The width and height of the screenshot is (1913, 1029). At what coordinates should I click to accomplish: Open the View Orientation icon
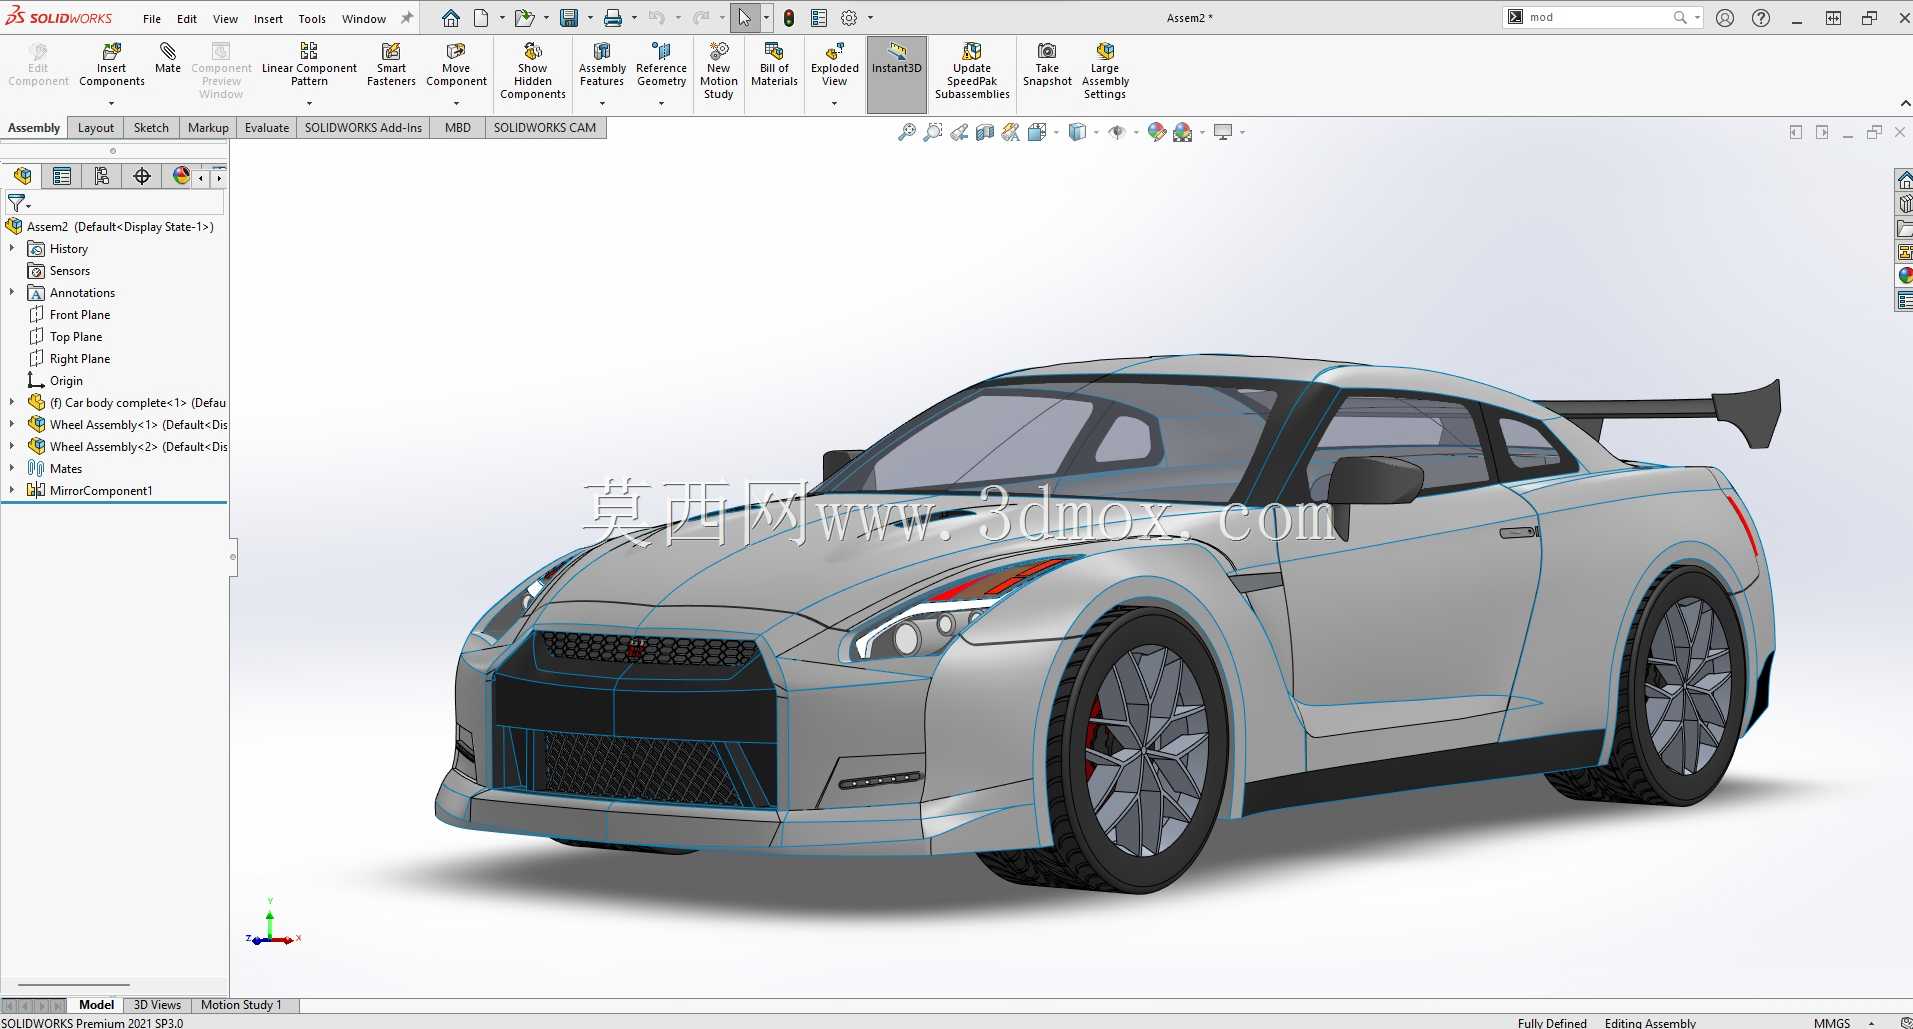[1037, 132]
